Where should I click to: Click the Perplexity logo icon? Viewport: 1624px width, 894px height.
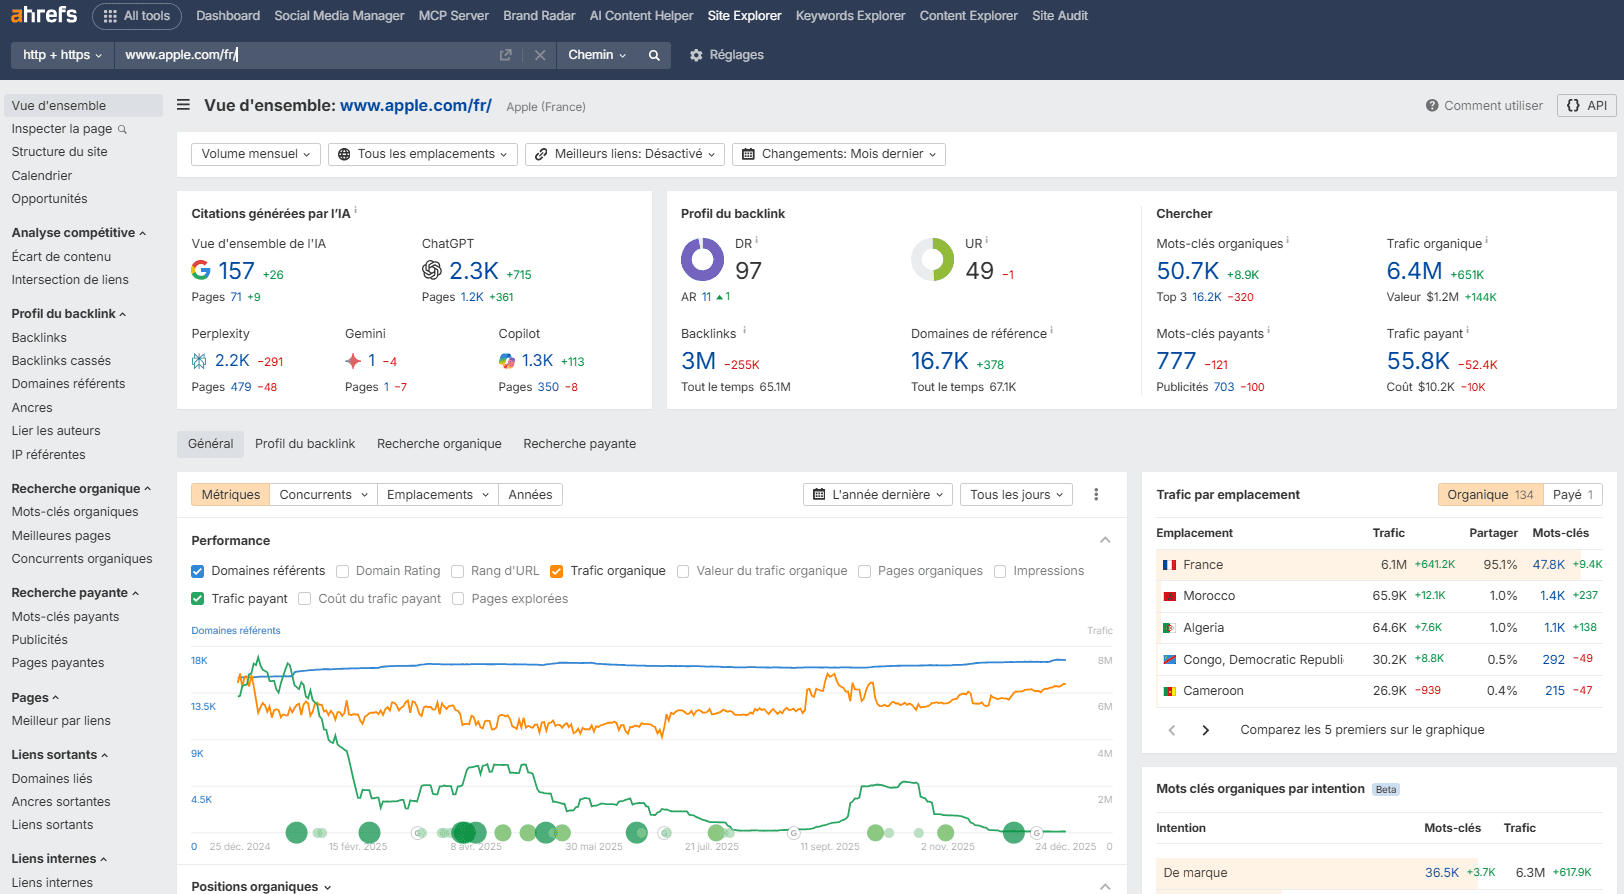[199, 361]
